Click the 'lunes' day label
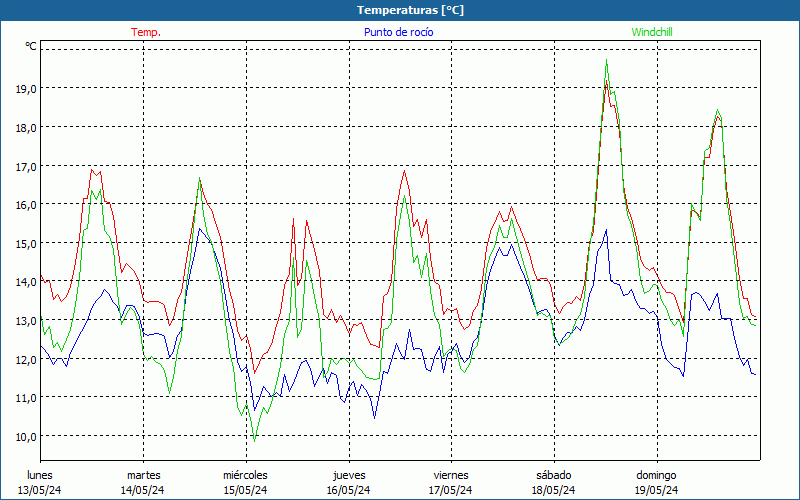 coord(40,475)
